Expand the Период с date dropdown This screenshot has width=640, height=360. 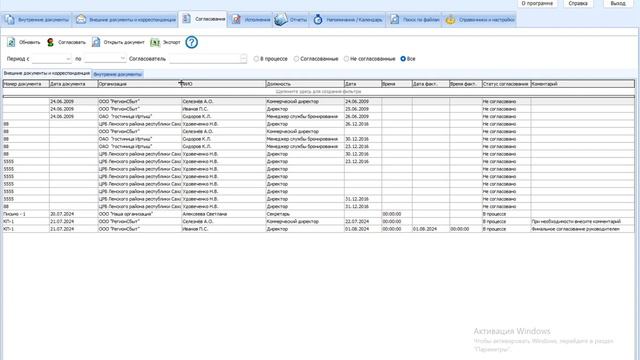(x=68, y=59)
